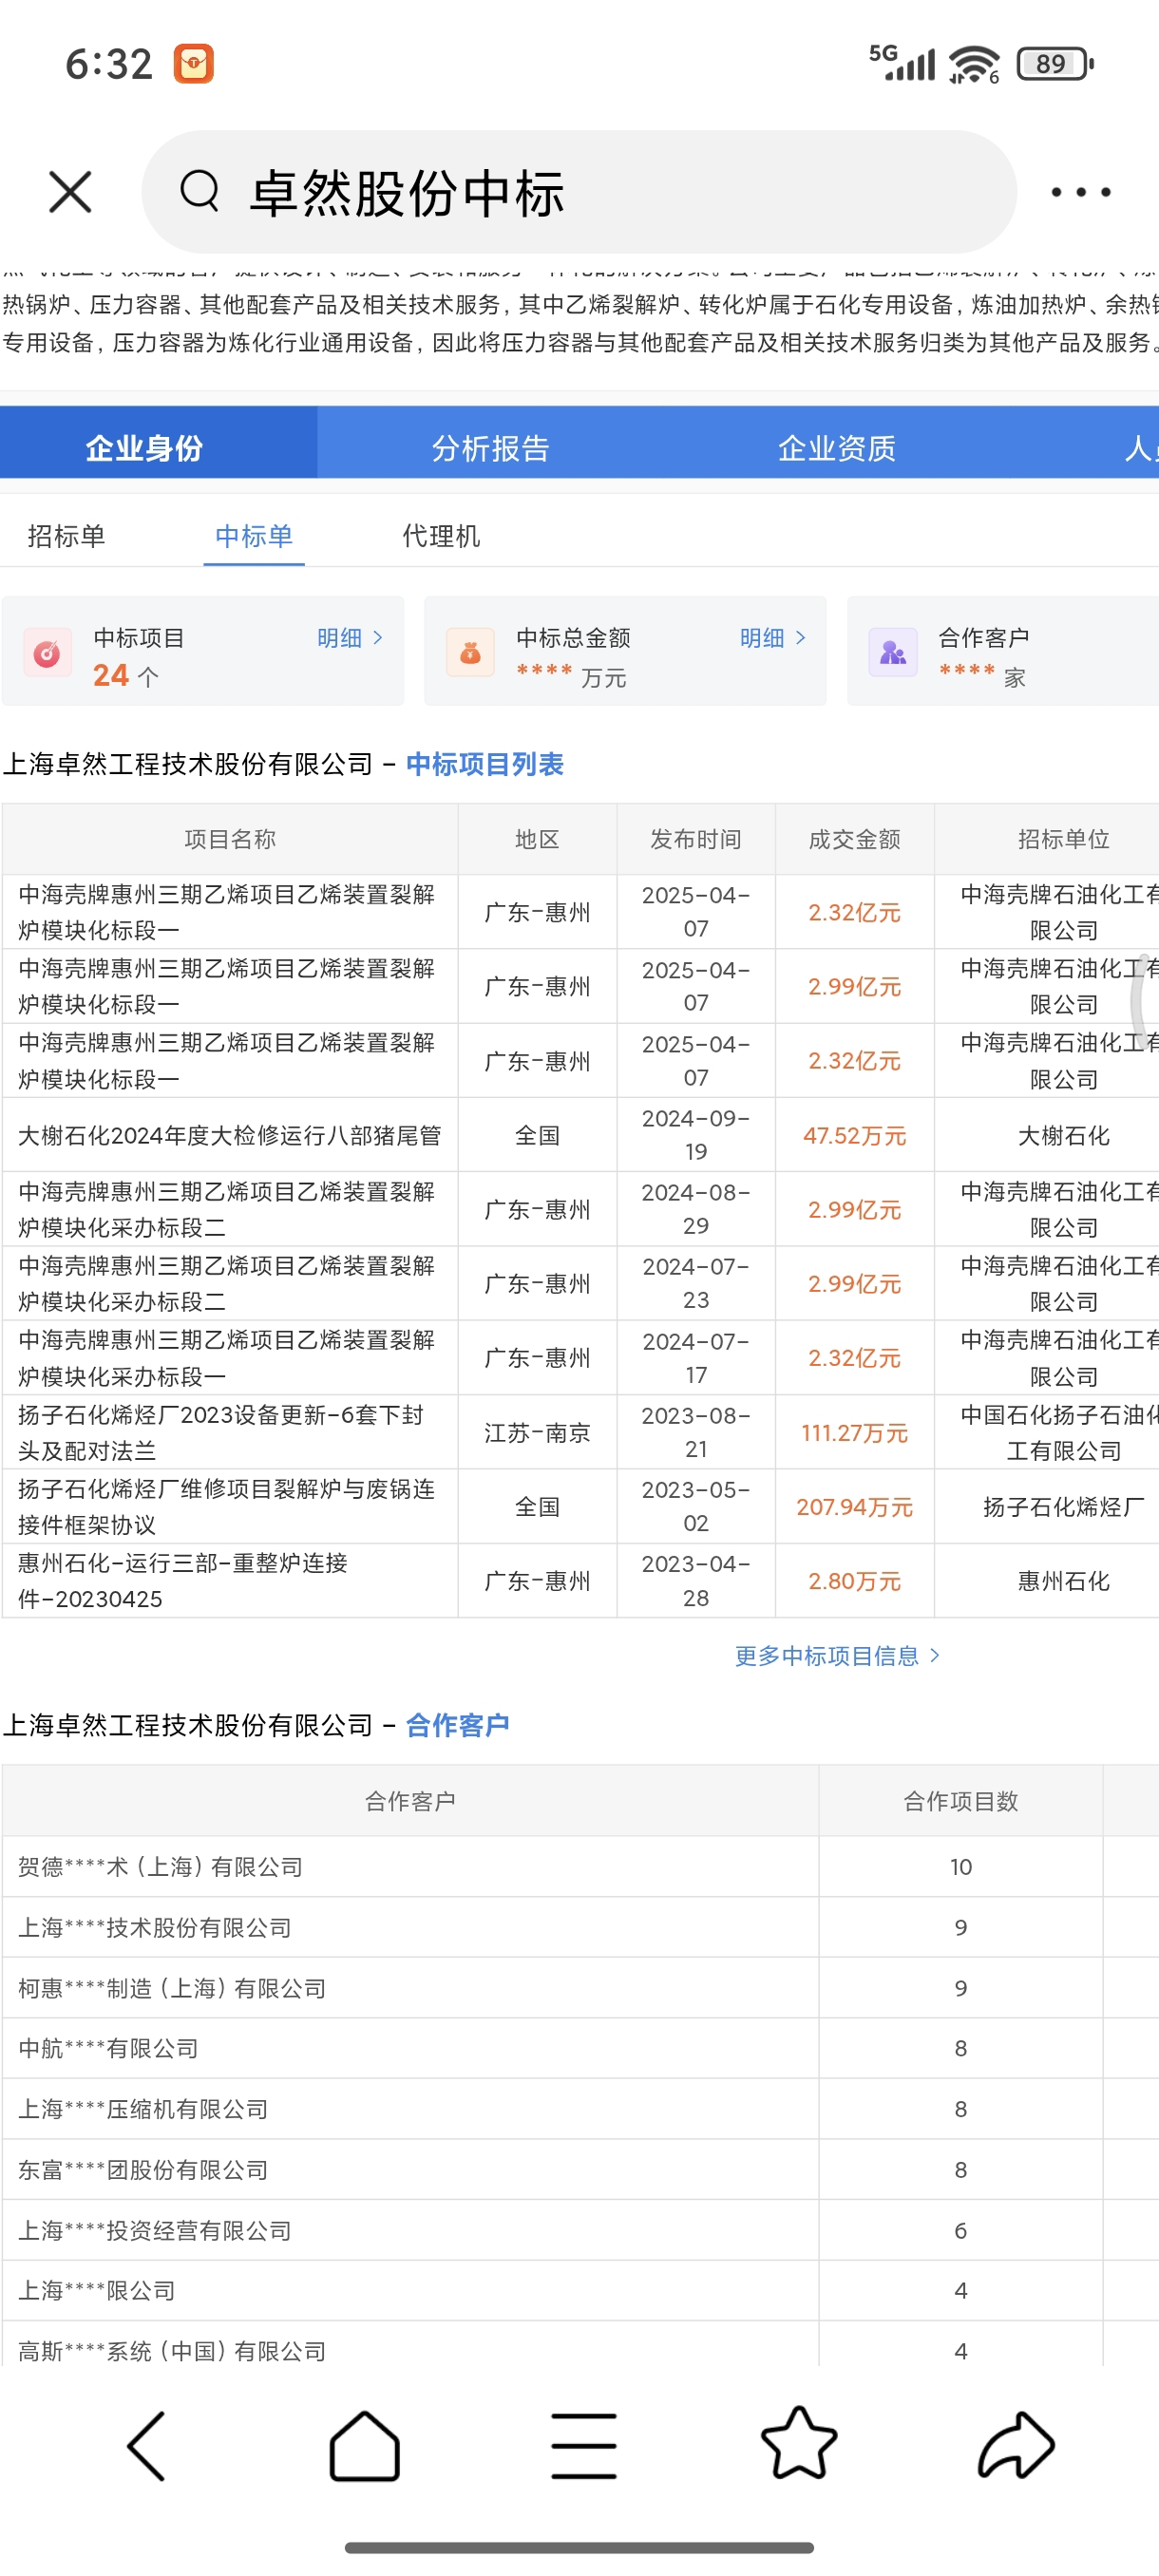
Task: Tap the money bag icon beside 中标总金额
Action: (x=470, y=653)
